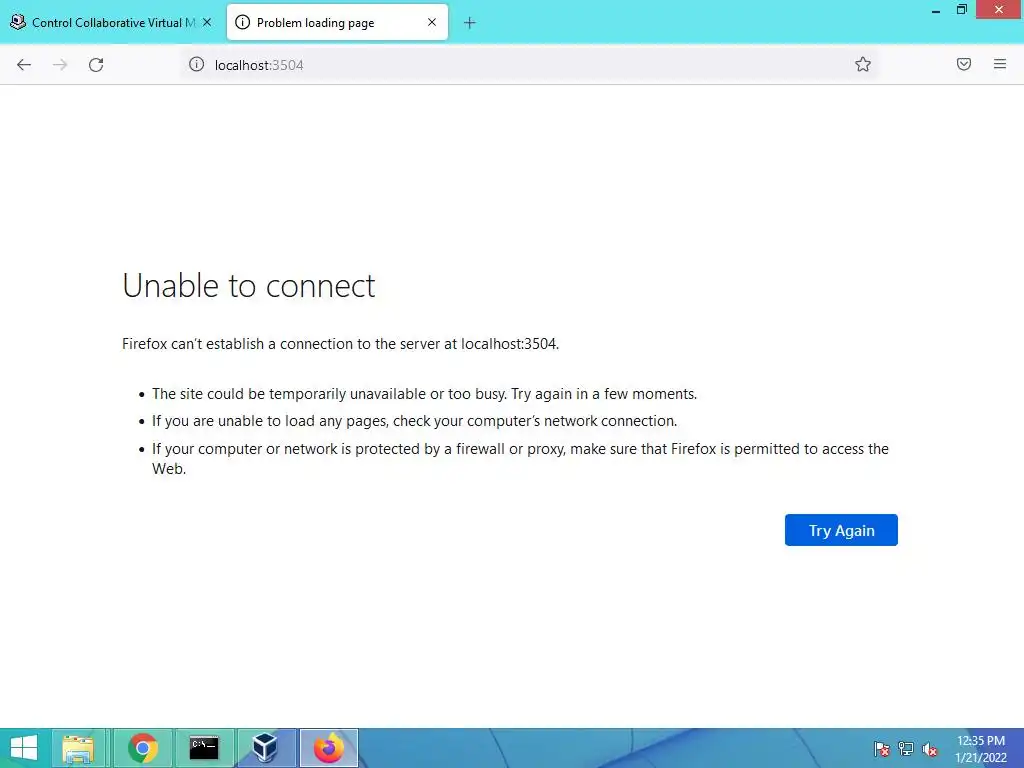This screenshot has height=768, width=1024.
Task: Focus the localhost:3504 address bar
Action: tap(529, 65)
